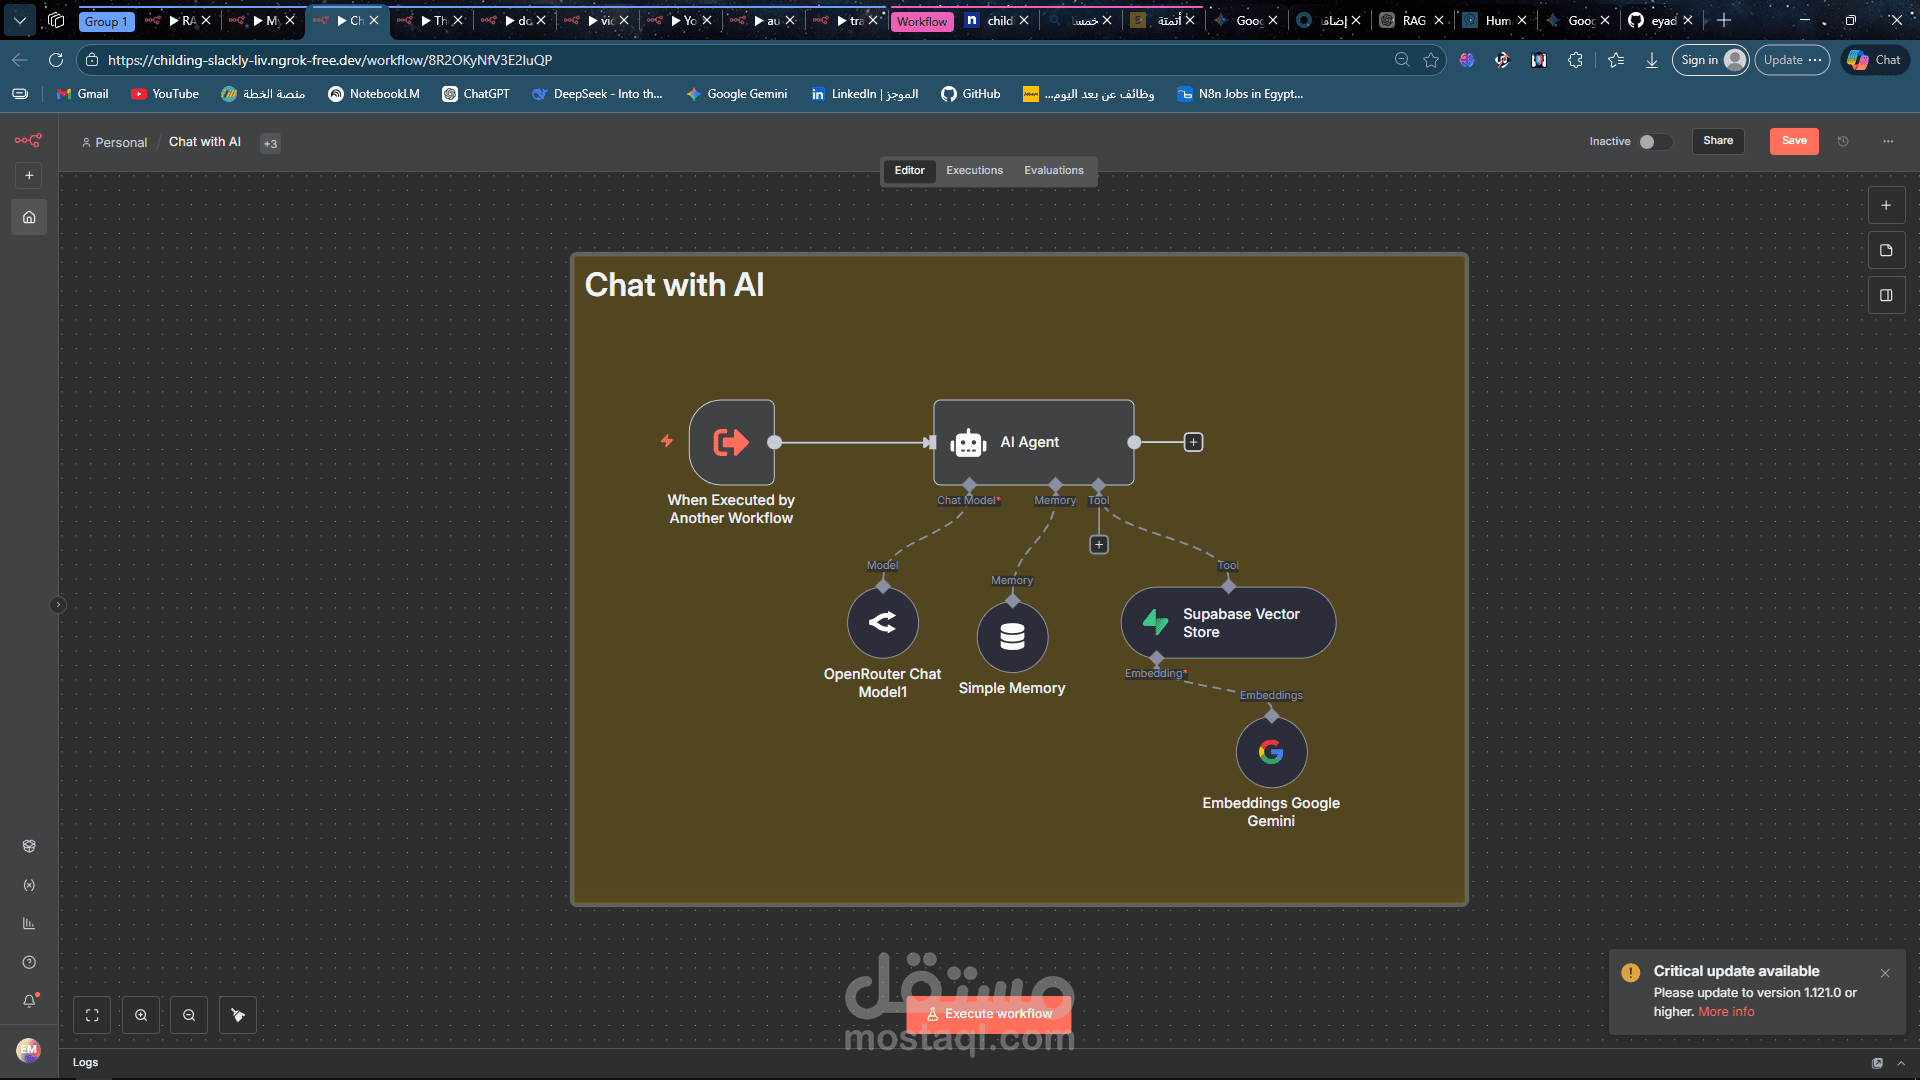Toggle the Inactive workflow switch
Image resolution: width=1920 pixels, height=1080 pixels.
click(1654, 142)
